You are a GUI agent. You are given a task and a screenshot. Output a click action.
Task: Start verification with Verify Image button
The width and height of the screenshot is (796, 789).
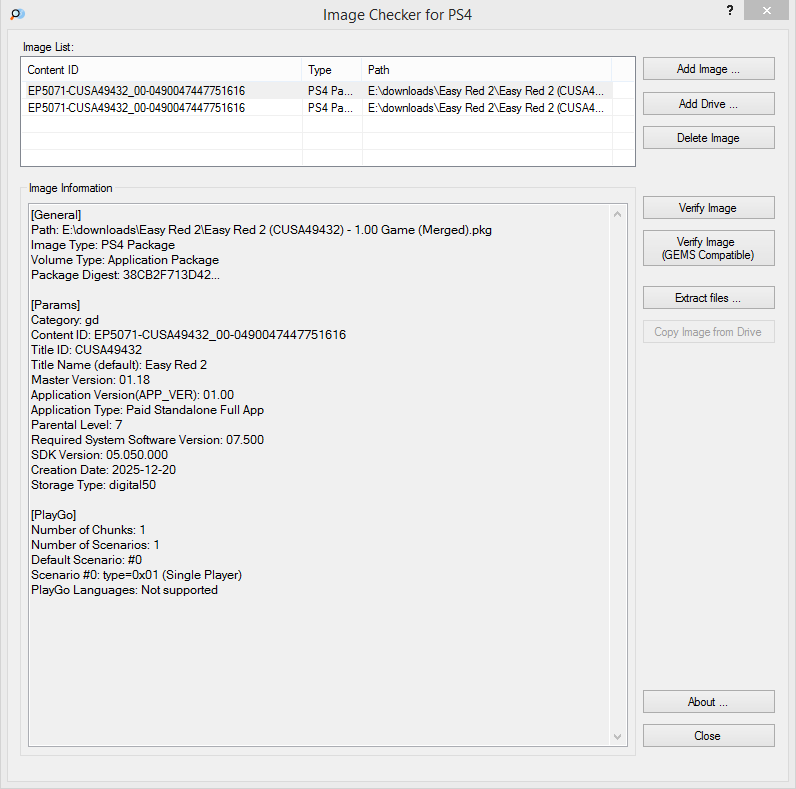(708, 208)
